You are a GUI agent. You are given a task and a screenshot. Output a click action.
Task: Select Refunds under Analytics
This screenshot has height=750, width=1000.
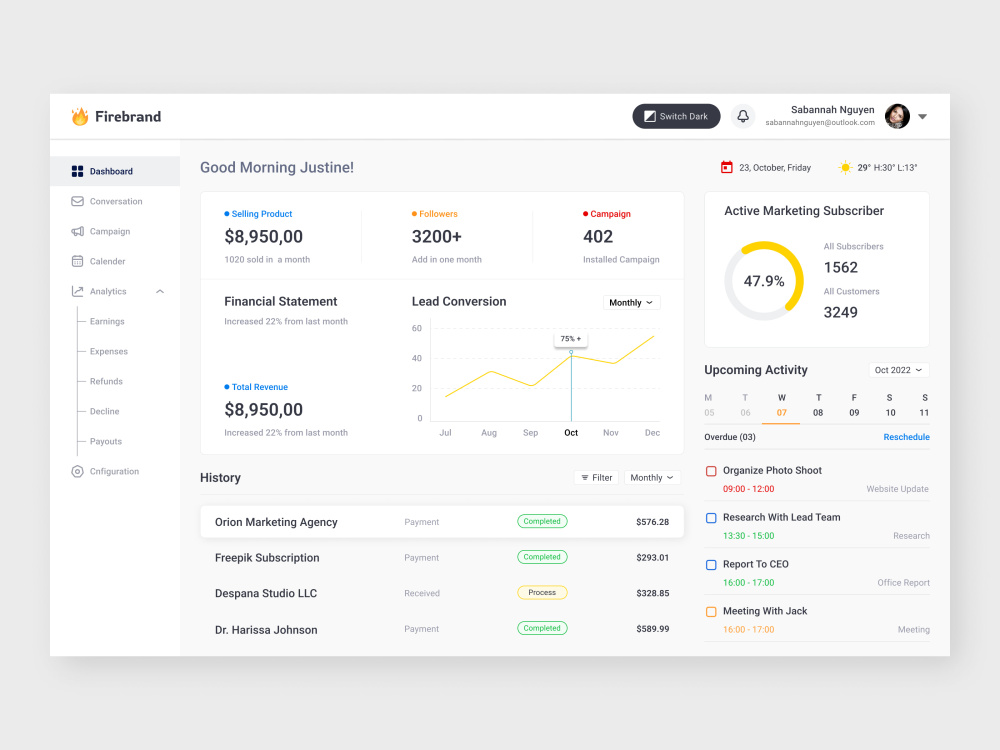click(106, 381)
